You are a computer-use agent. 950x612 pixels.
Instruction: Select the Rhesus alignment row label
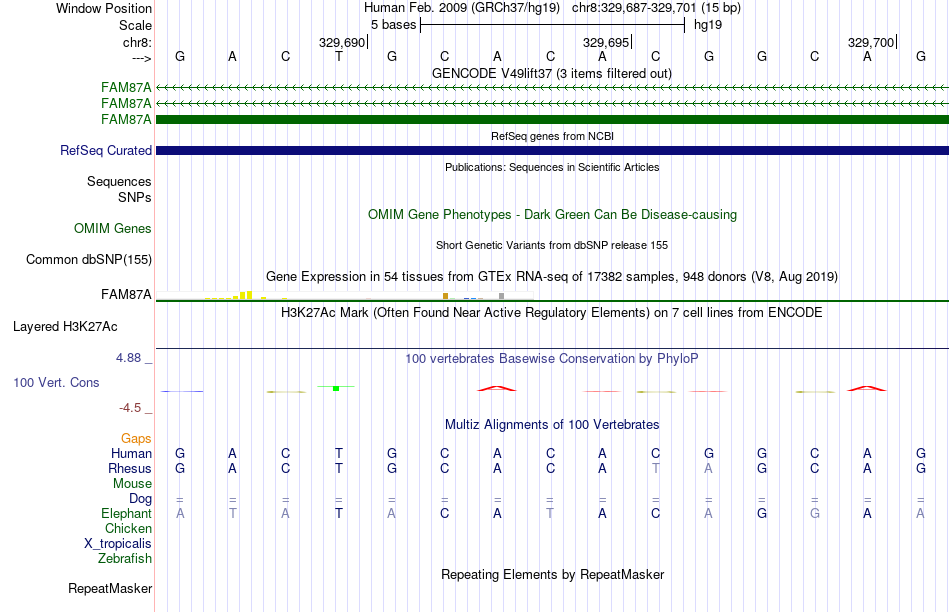(130, 468)
